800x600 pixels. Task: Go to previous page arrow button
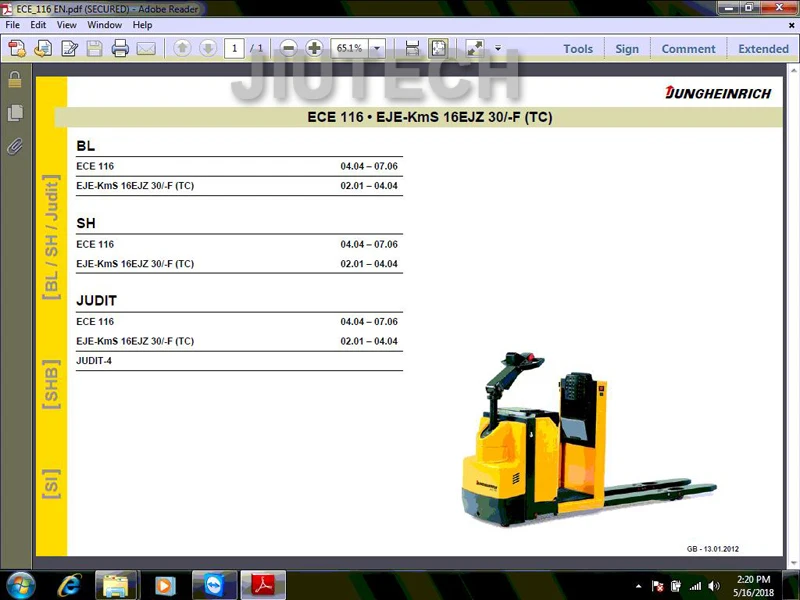(182, 48)
